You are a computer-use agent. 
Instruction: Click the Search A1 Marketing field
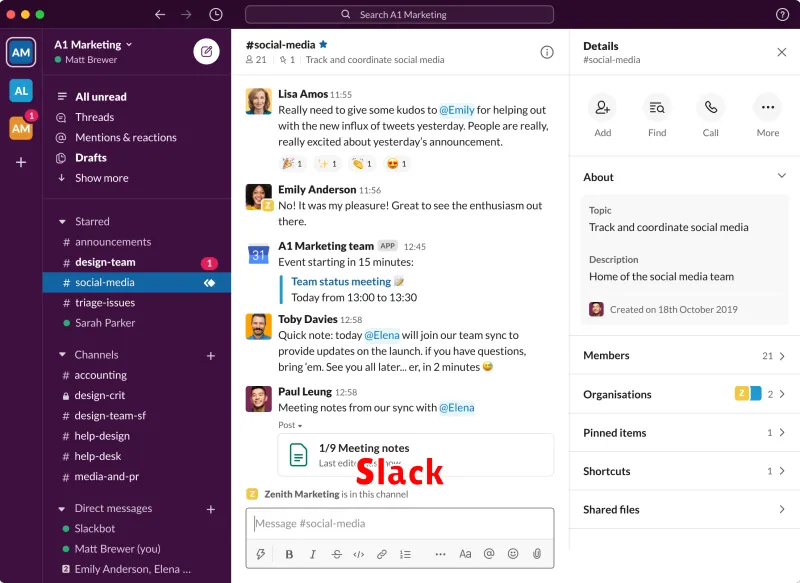pos(399,14)
